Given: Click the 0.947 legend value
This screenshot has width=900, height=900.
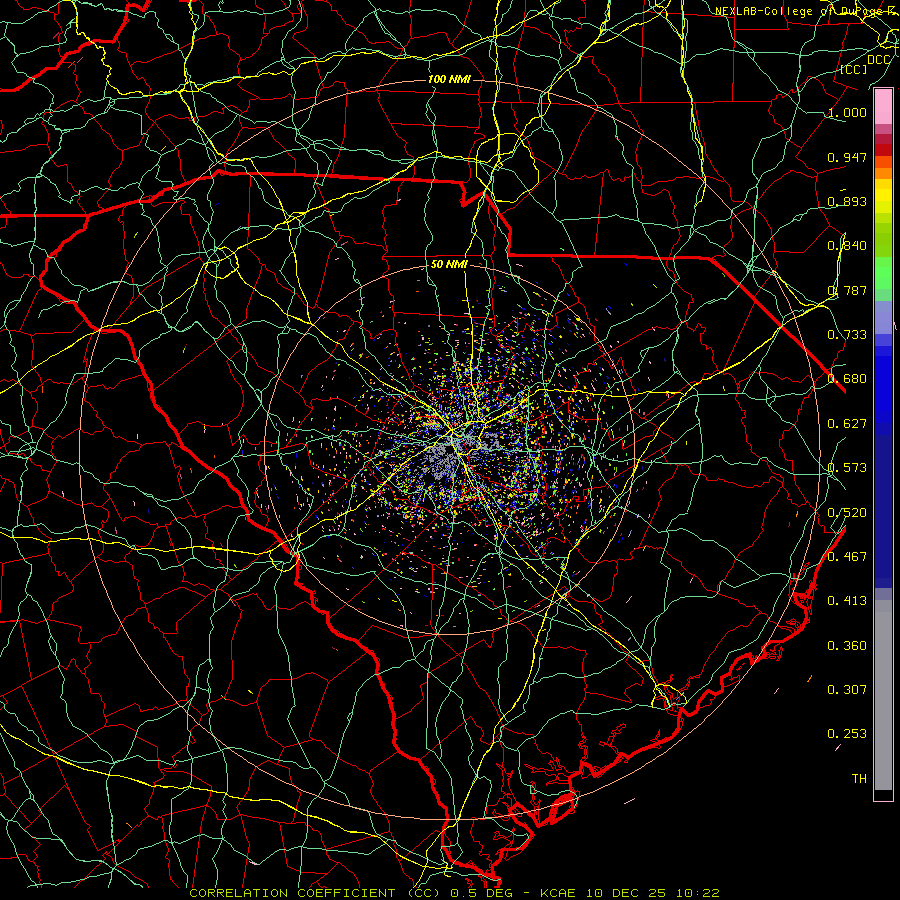Looking at the screenshot, I should coord(847,157).
